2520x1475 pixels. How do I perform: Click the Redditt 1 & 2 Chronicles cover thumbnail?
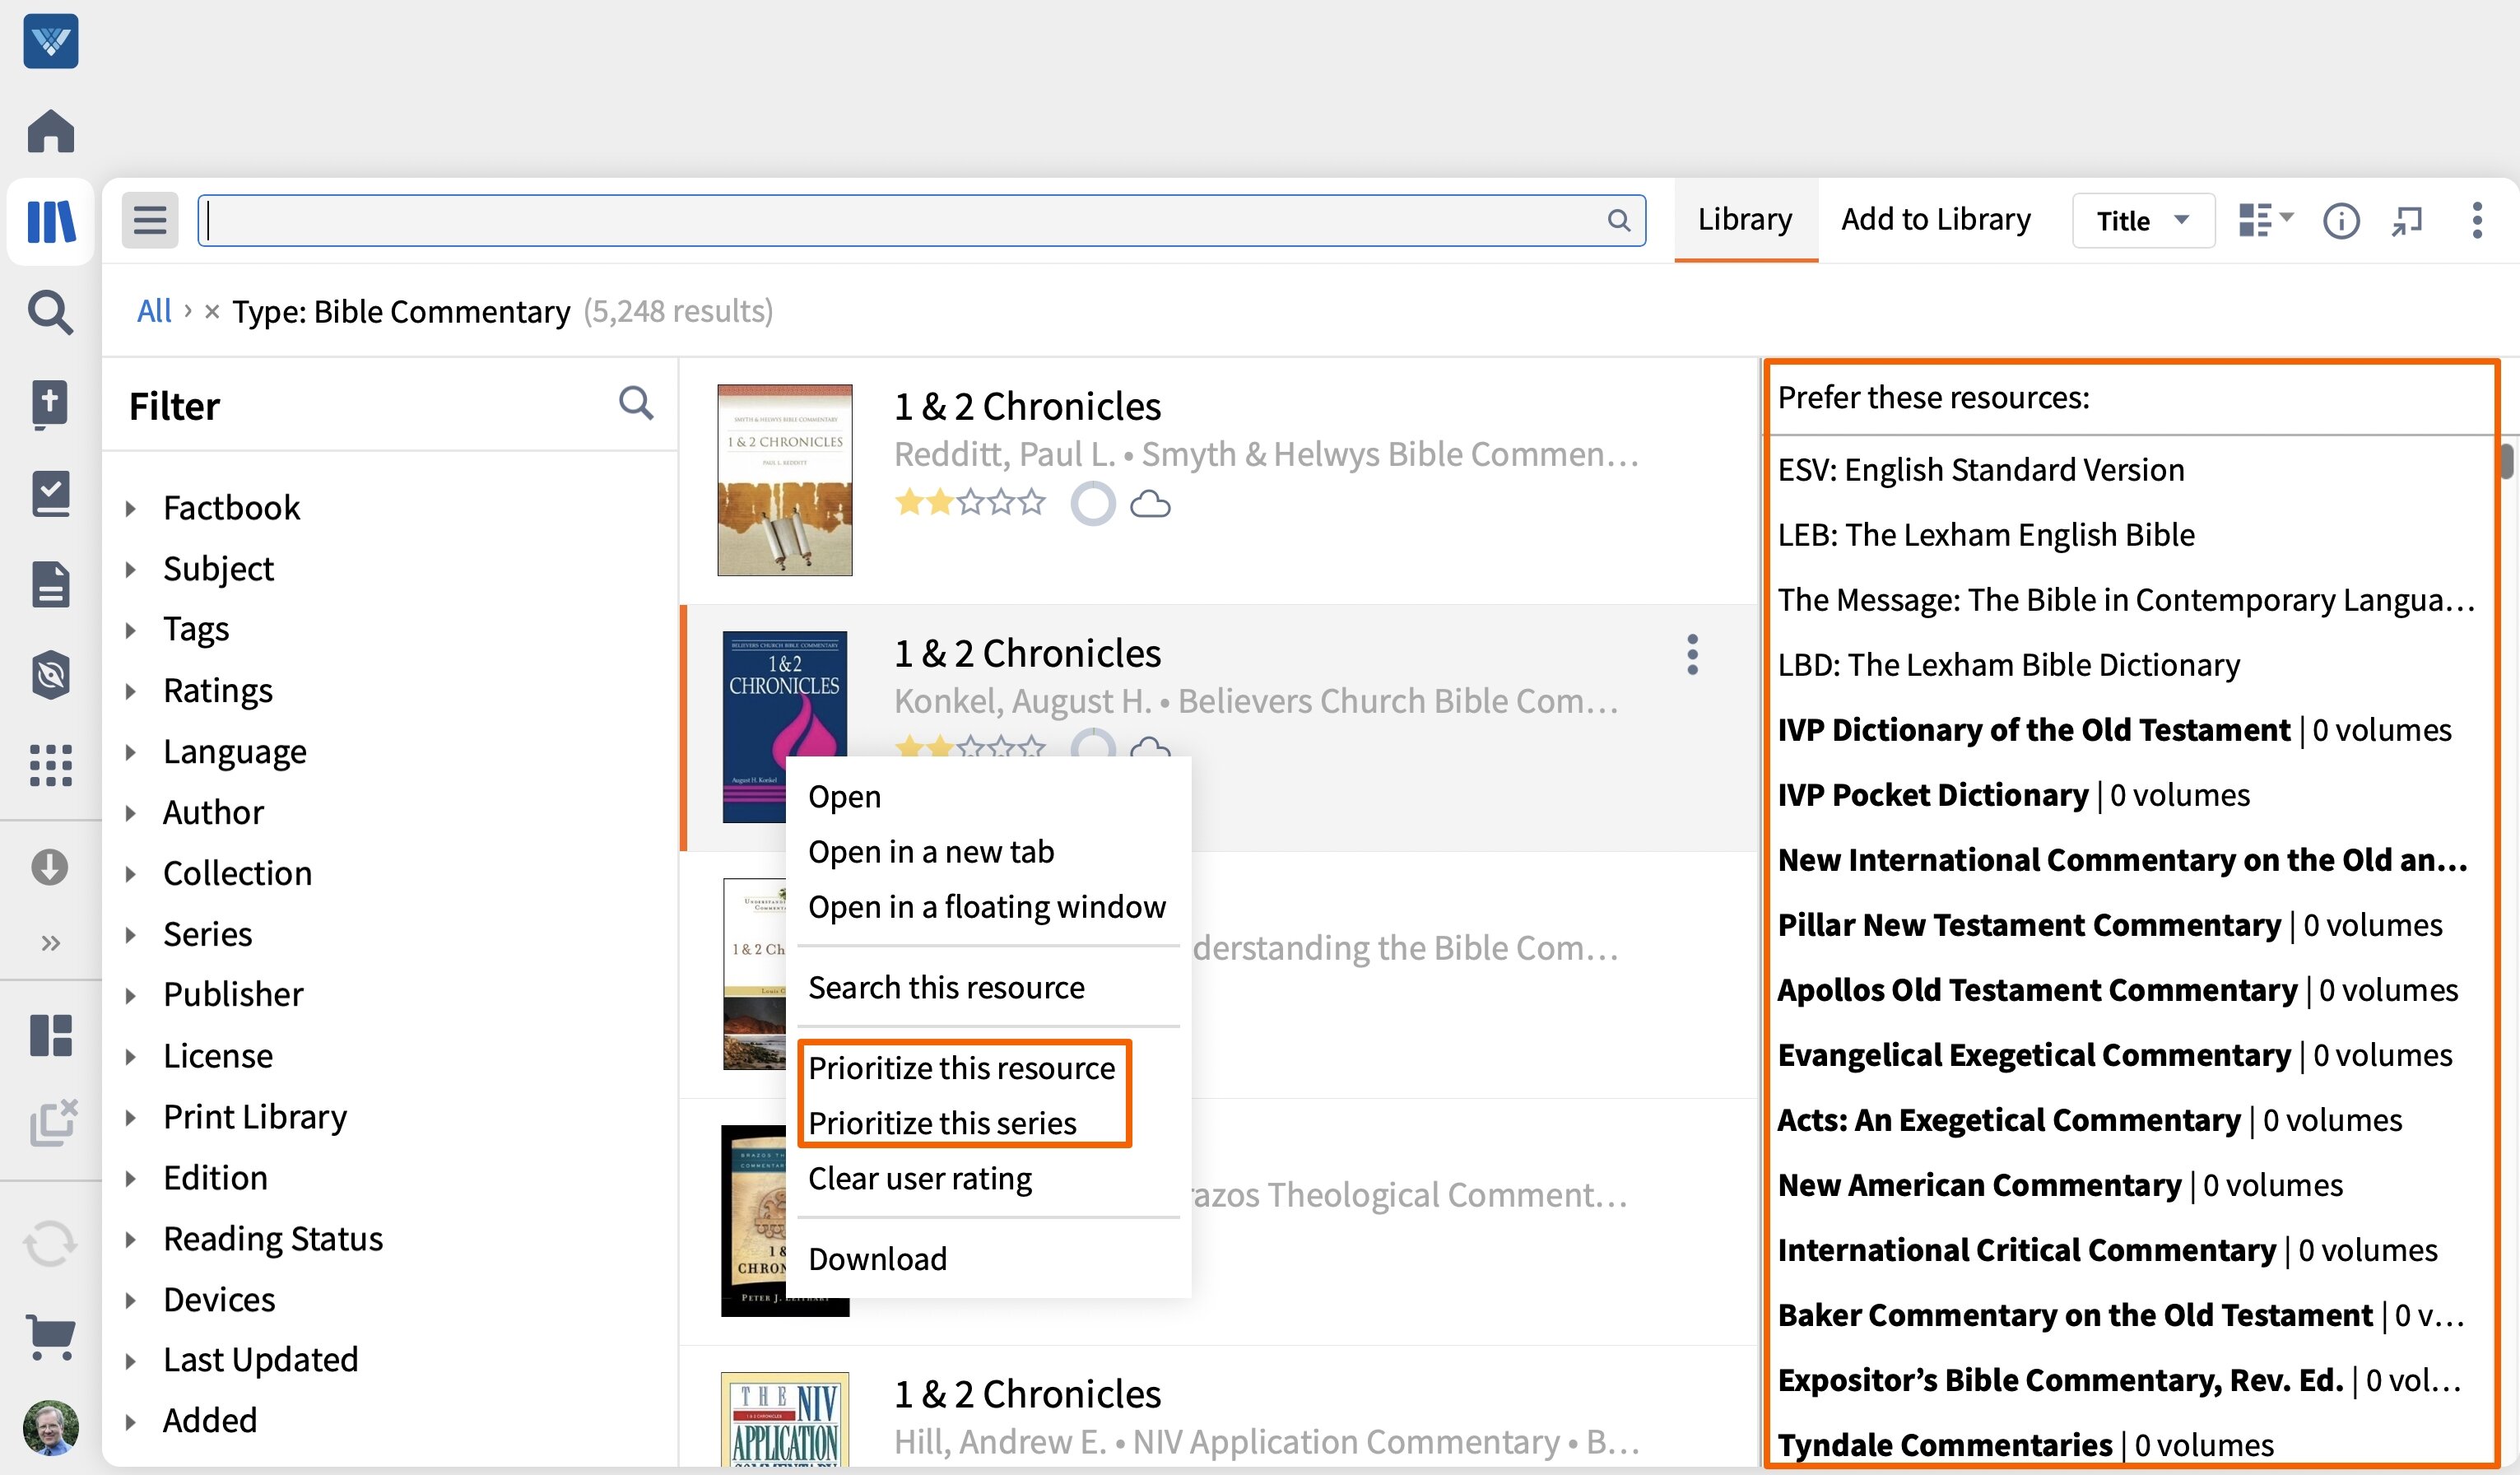785,480
